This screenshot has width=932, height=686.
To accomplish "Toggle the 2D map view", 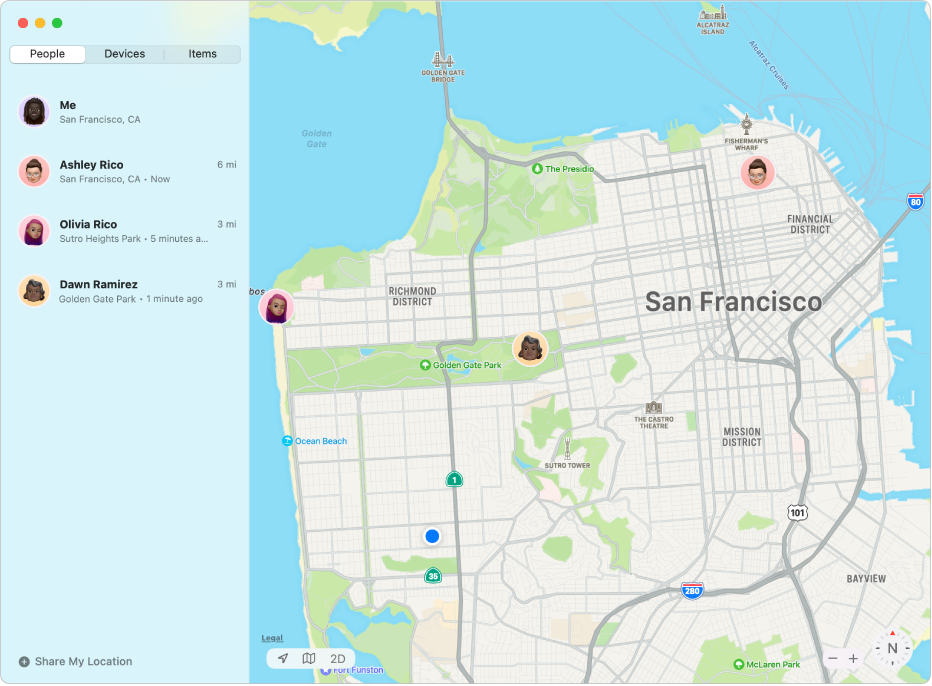I will (337, 658).
